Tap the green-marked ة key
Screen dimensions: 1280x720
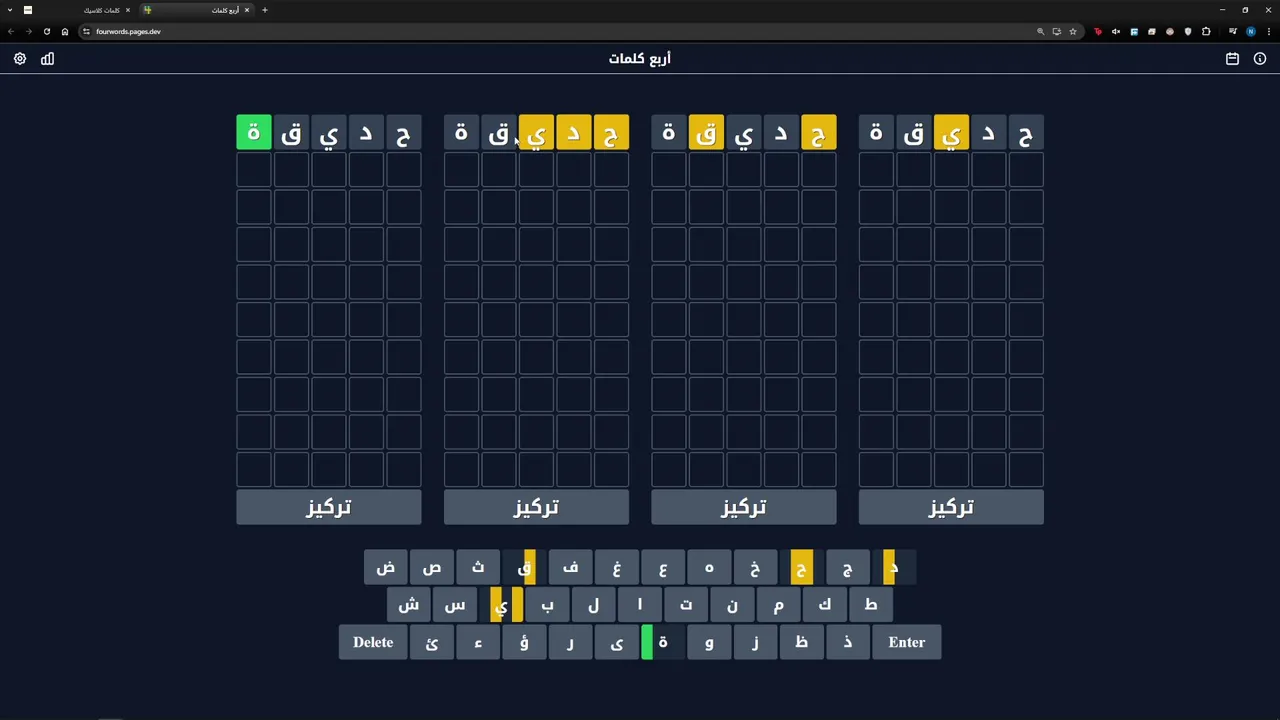[663, 642]
